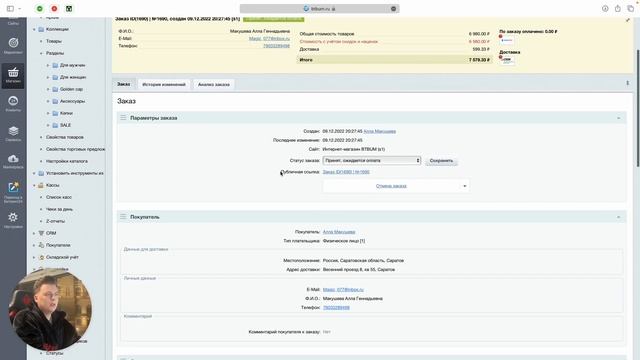Click the Итого total row
This screenshot has height=360, width=640.
[x=394, y=60]
